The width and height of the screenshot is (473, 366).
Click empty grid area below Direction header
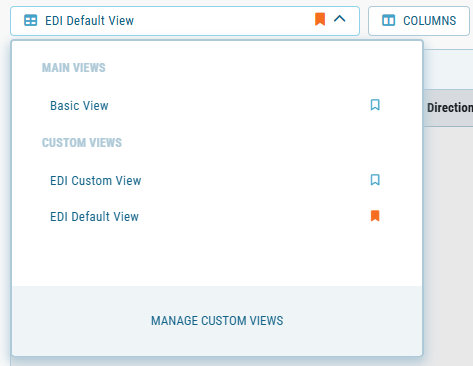tap(448, 233)
